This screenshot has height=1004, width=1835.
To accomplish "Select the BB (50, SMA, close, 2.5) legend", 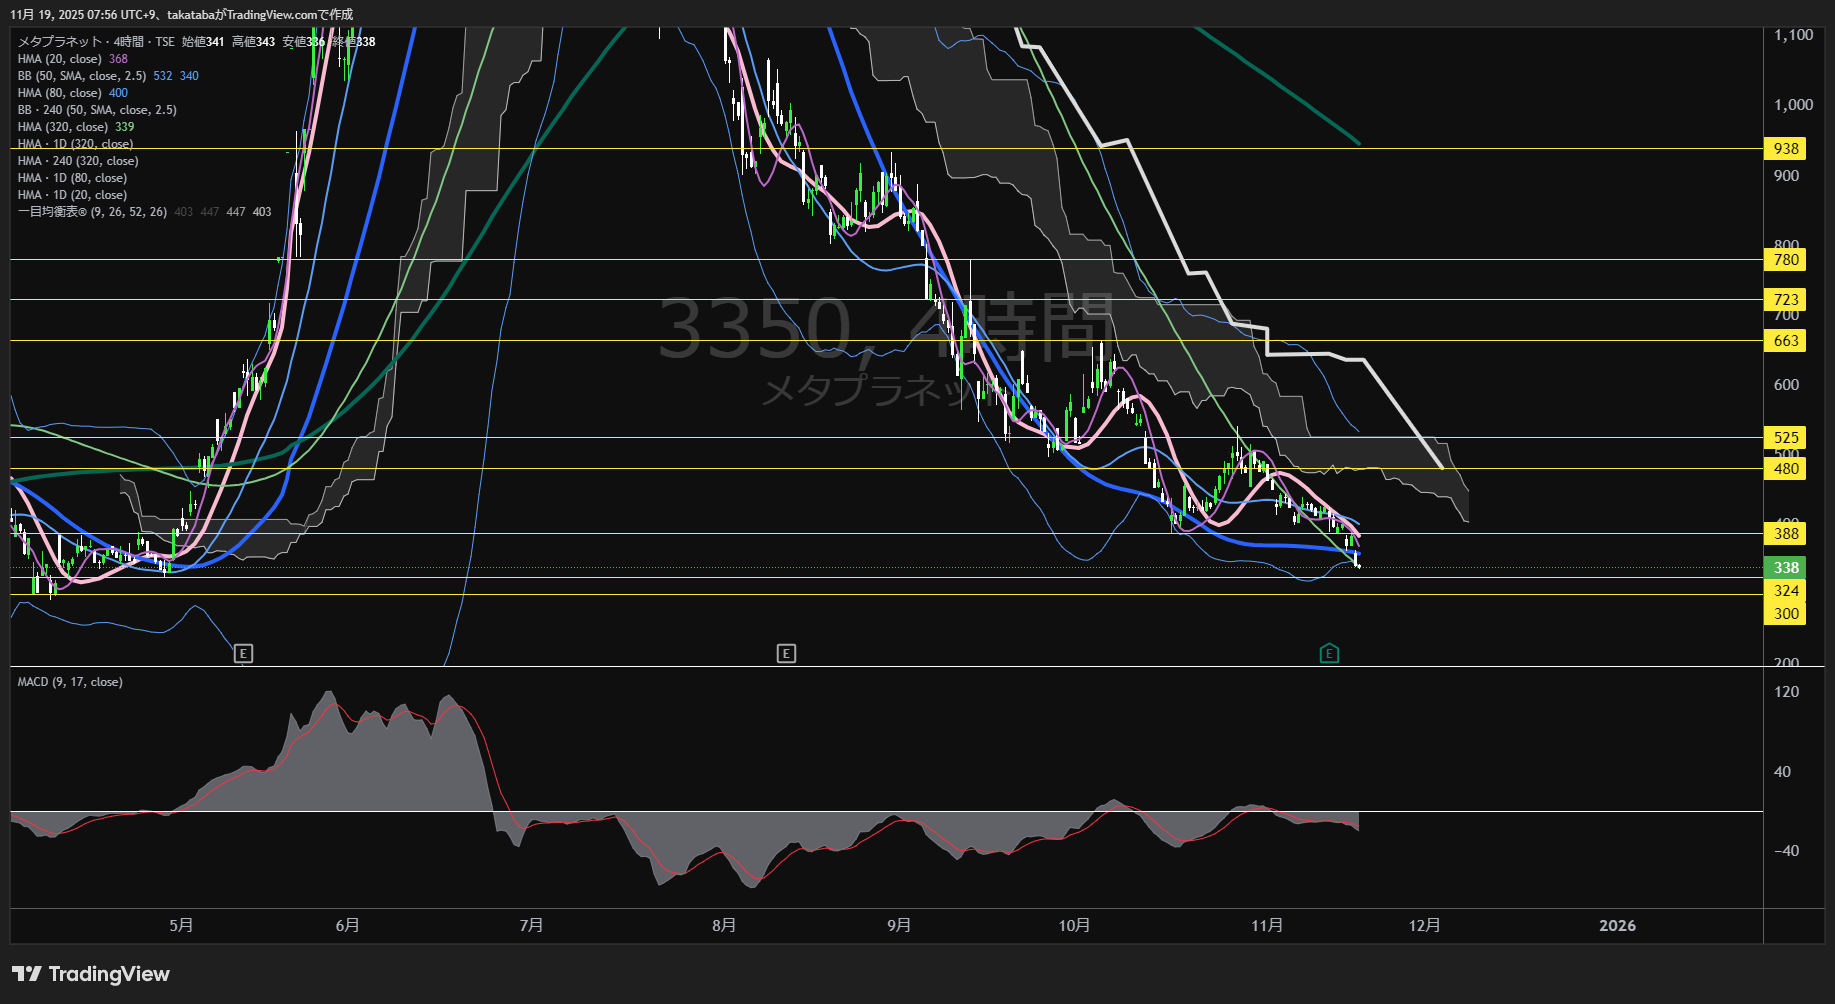I will tap(82, 76).
